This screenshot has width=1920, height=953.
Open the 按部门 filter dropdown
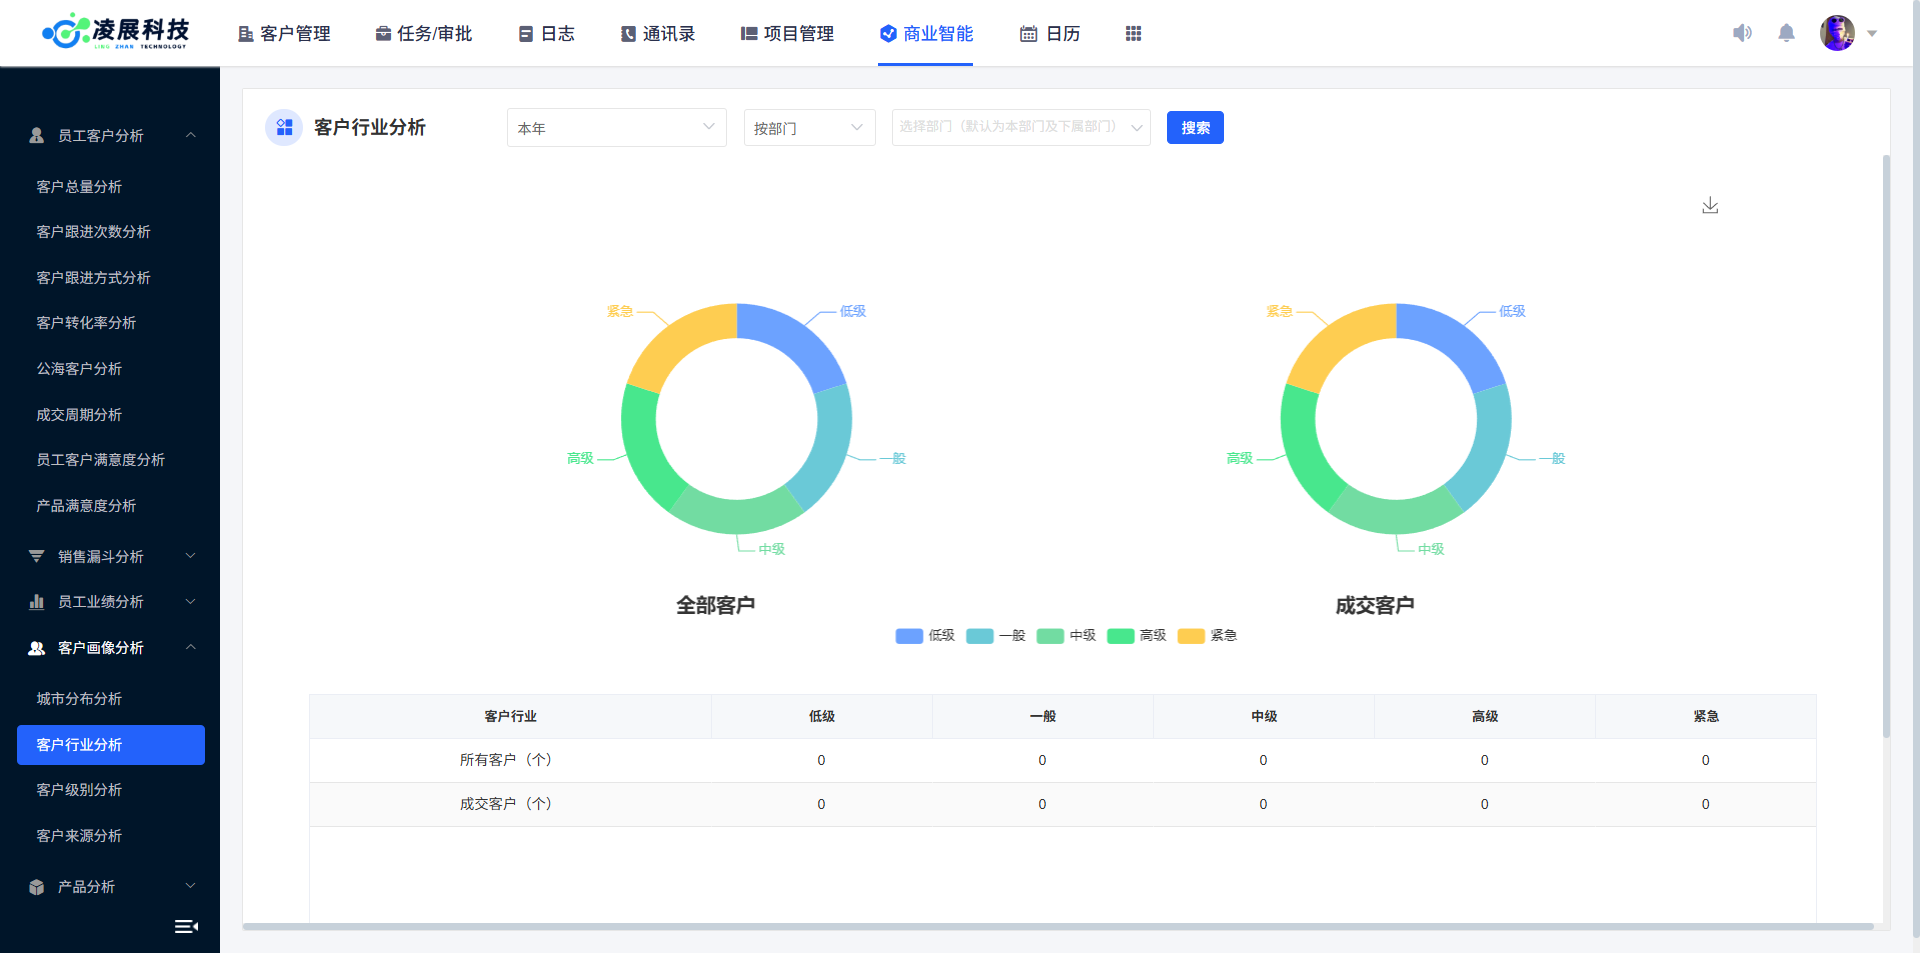pos(809,128)
